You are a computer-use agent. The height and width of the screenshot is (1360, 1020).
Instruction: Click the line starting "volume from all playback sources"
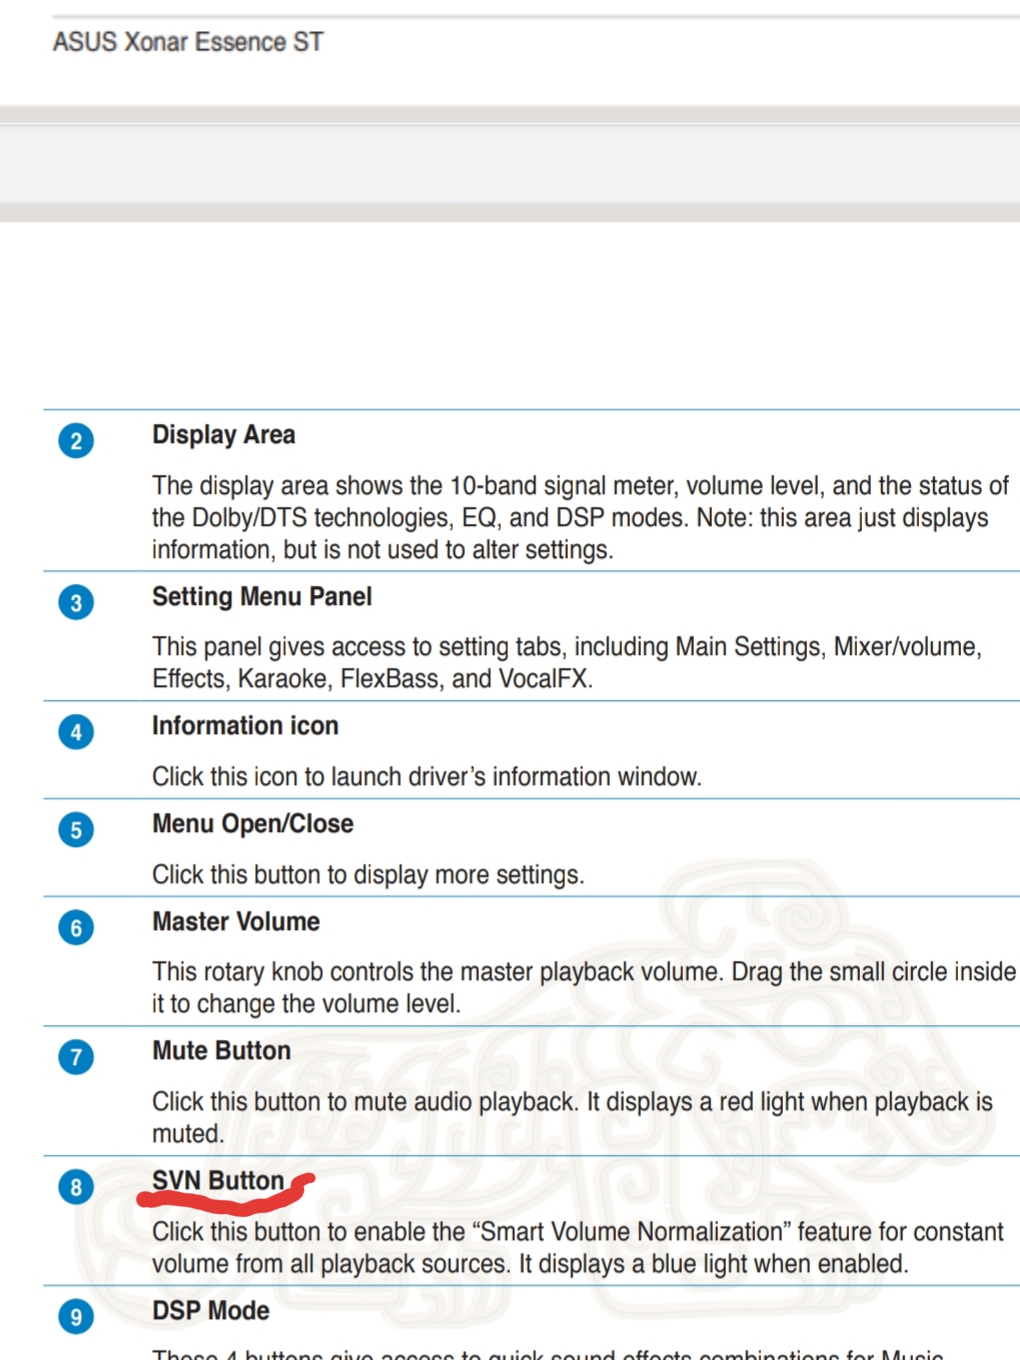(x=530, y=1264)
